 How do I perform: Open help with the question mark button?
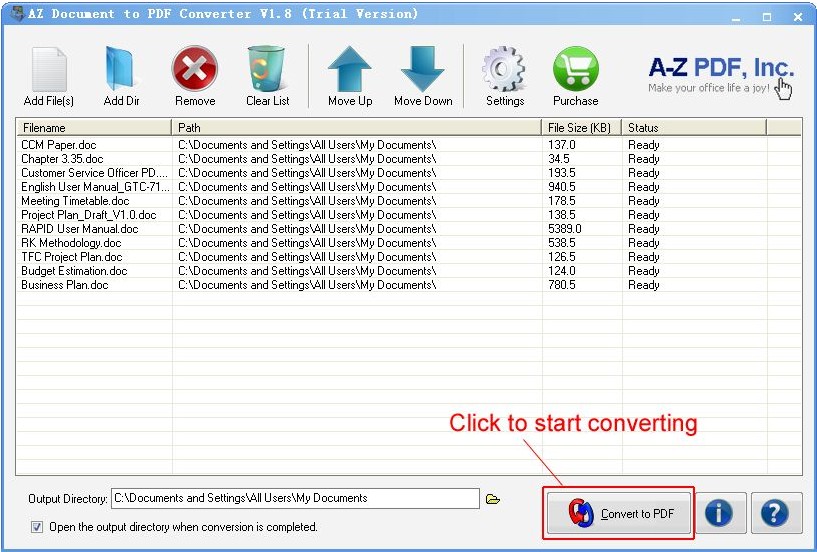coord(776,513)
